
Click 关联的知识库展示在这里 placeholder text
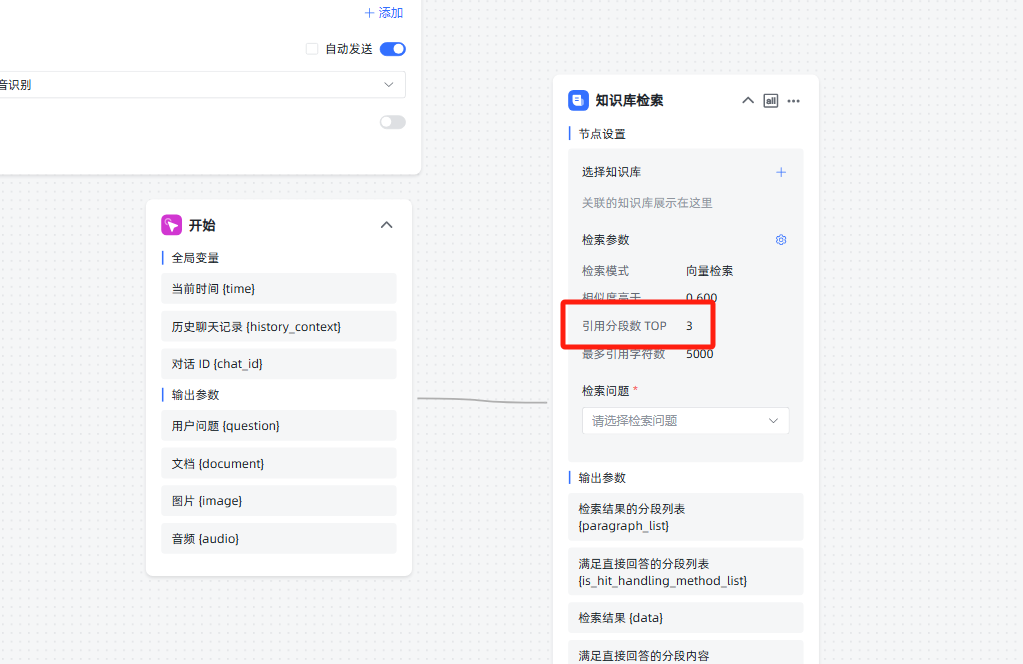point(647,203)
